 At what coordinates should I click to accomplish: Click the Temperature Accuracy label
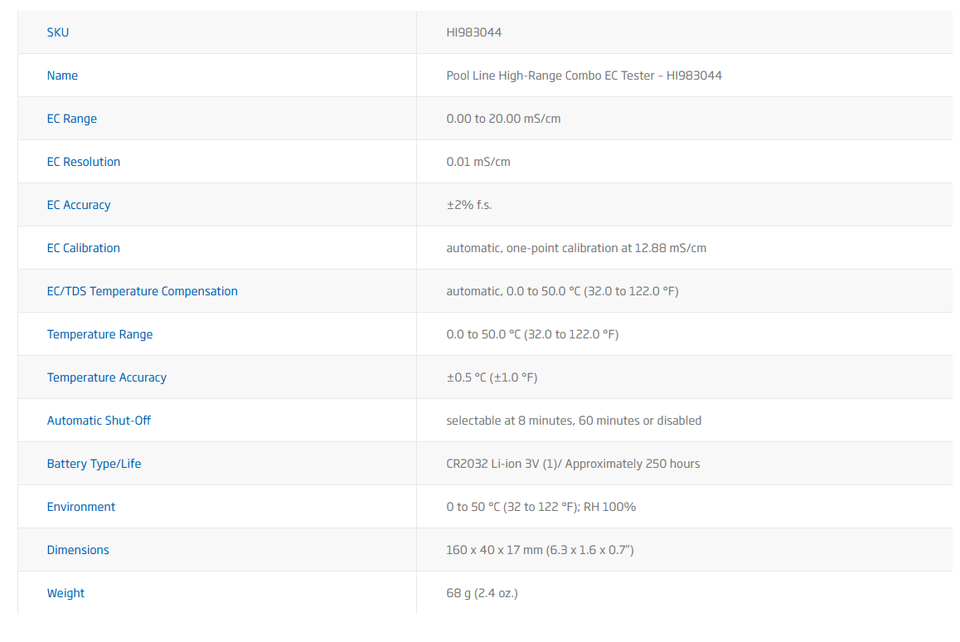[107, 378]
